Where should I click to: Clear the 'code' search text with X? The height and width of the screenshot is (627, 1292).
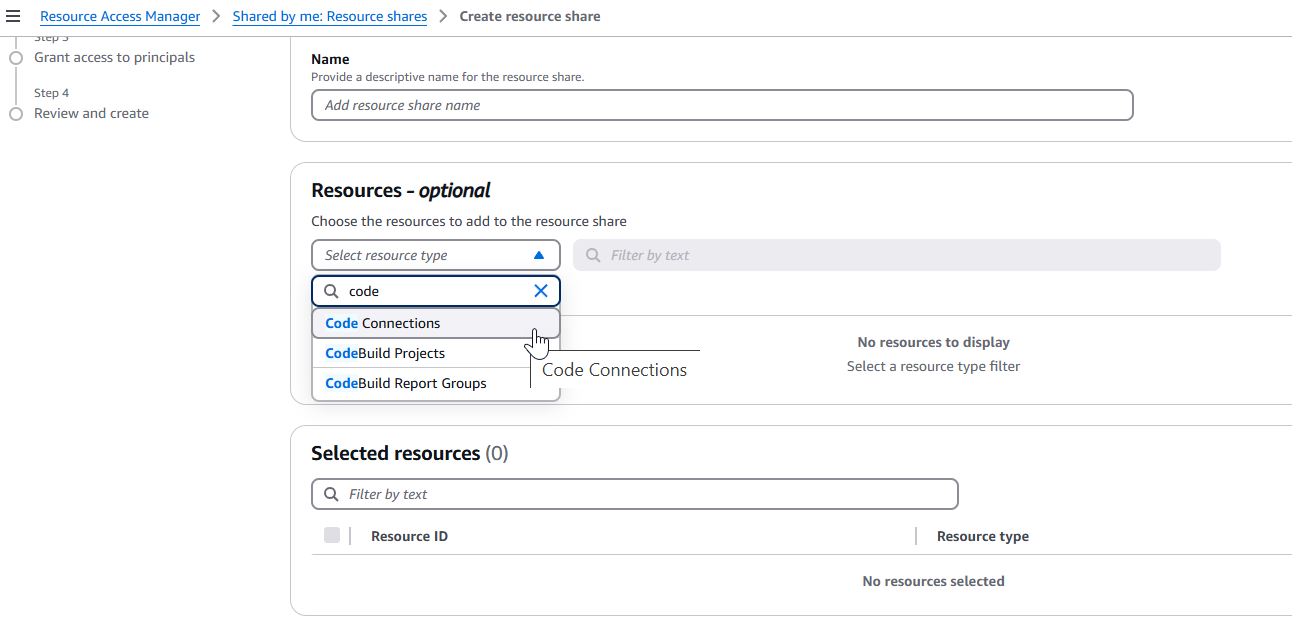point(541,291)
